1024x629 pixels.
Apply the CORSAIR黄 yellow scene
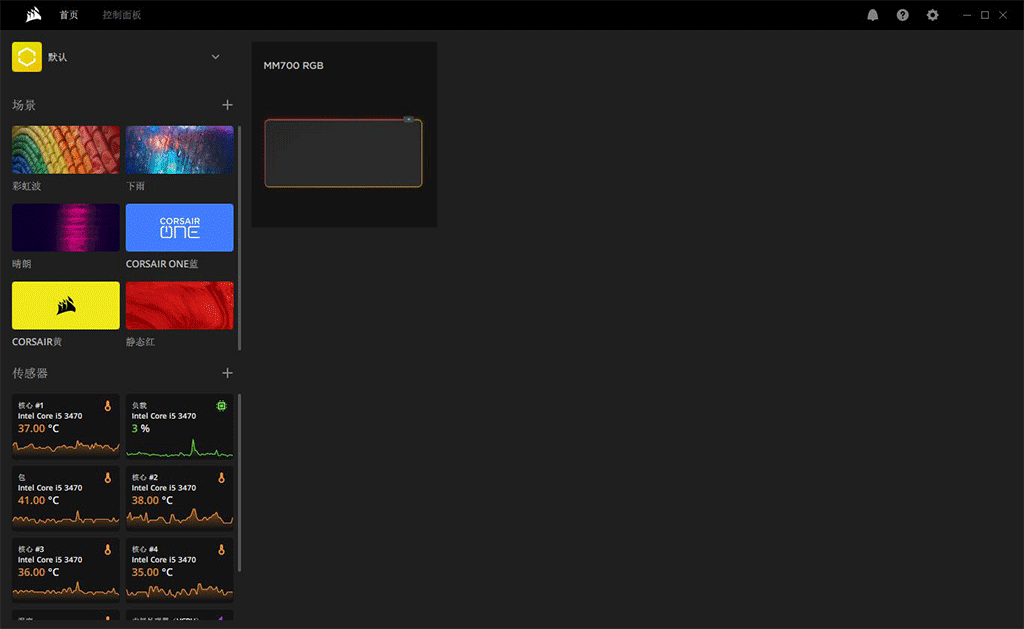(66, 305)
